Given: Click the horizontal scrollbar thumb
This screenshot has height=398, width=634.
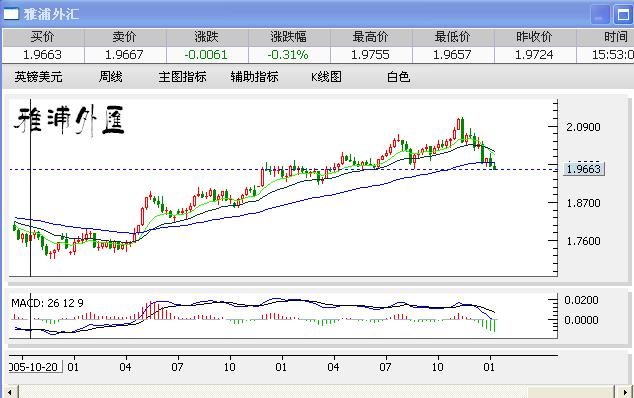Looking at the screenshot, I should point(570,392).
